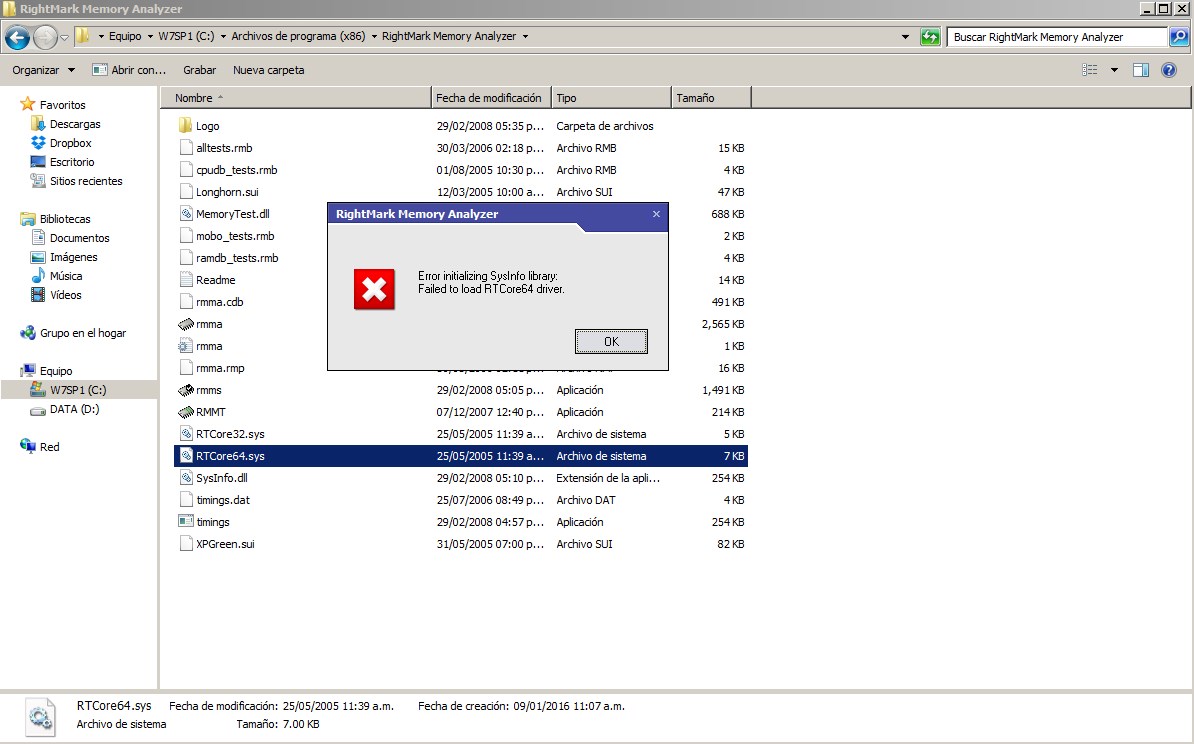1194x744 pixels.
Task: Click the search magnifier icon
Action: [x=1179, y=37]
